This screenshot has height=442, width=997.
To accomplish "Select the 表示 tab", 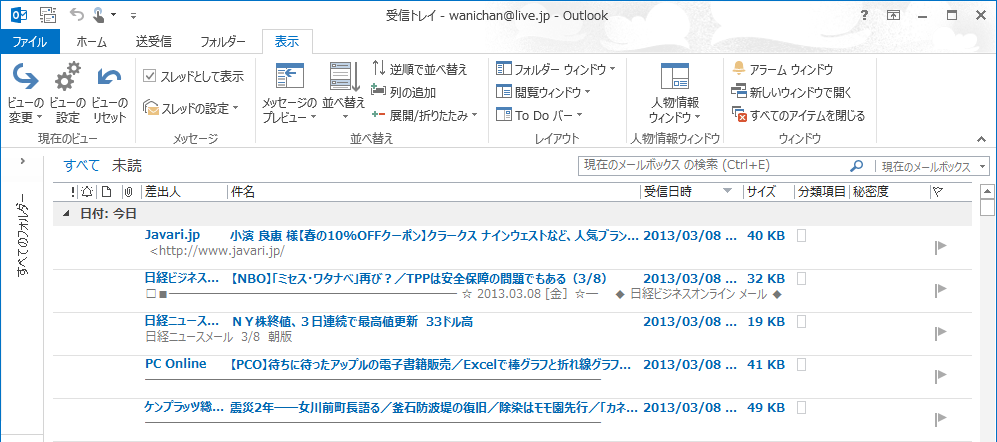I will click(x=287, y=42).
